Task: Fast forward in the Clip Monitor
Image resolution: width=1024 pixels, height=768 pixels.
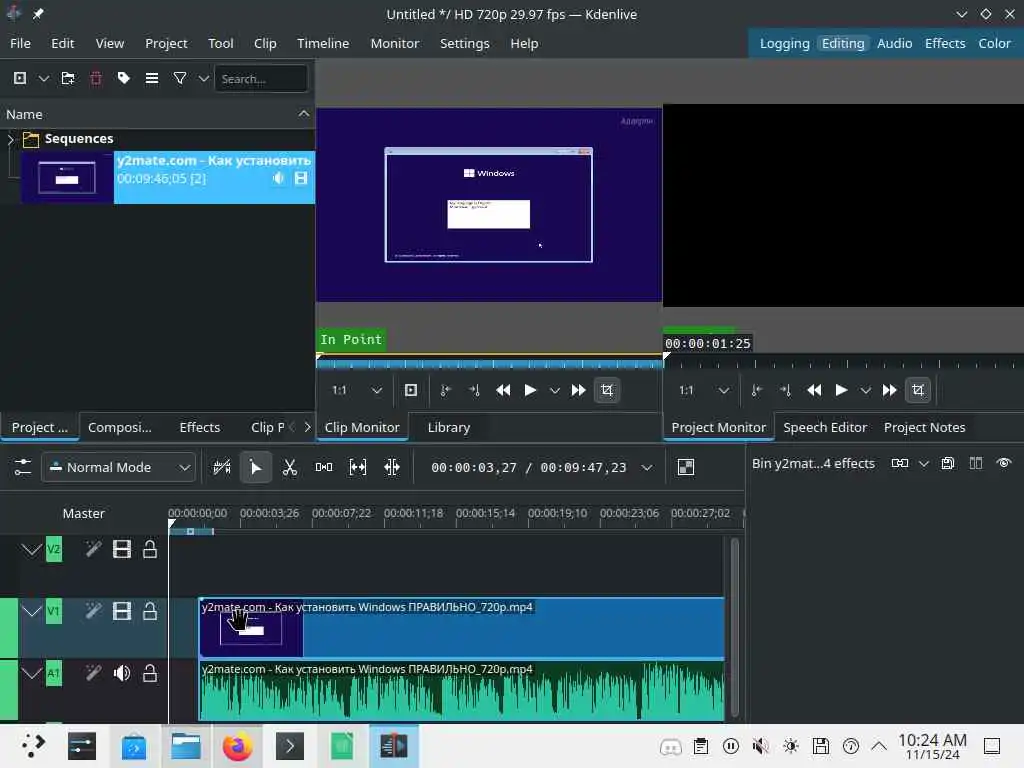Action: 578,391
